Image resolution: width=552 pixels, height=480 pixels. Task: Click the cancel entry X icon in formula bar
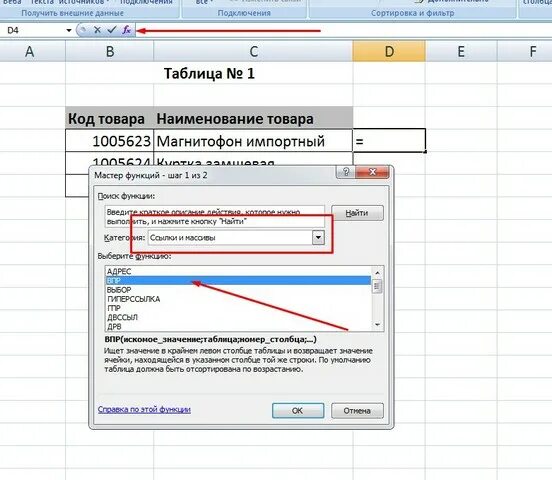98,30
